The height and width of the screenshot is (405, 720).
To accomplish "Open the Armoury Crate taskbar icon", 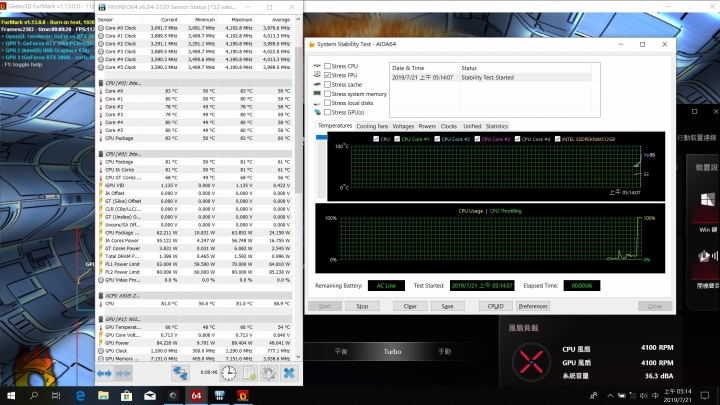I will click(173, 395).
